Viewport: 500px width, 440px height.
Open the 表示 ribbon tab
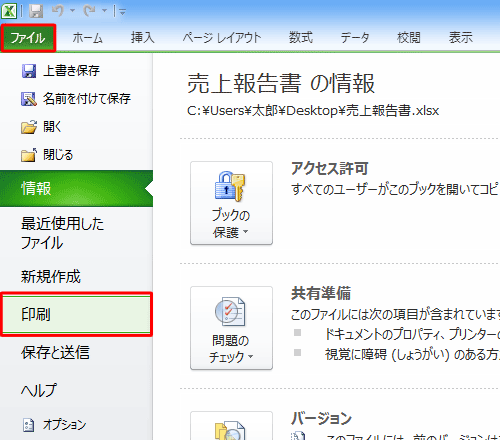[x=461, y=38]
